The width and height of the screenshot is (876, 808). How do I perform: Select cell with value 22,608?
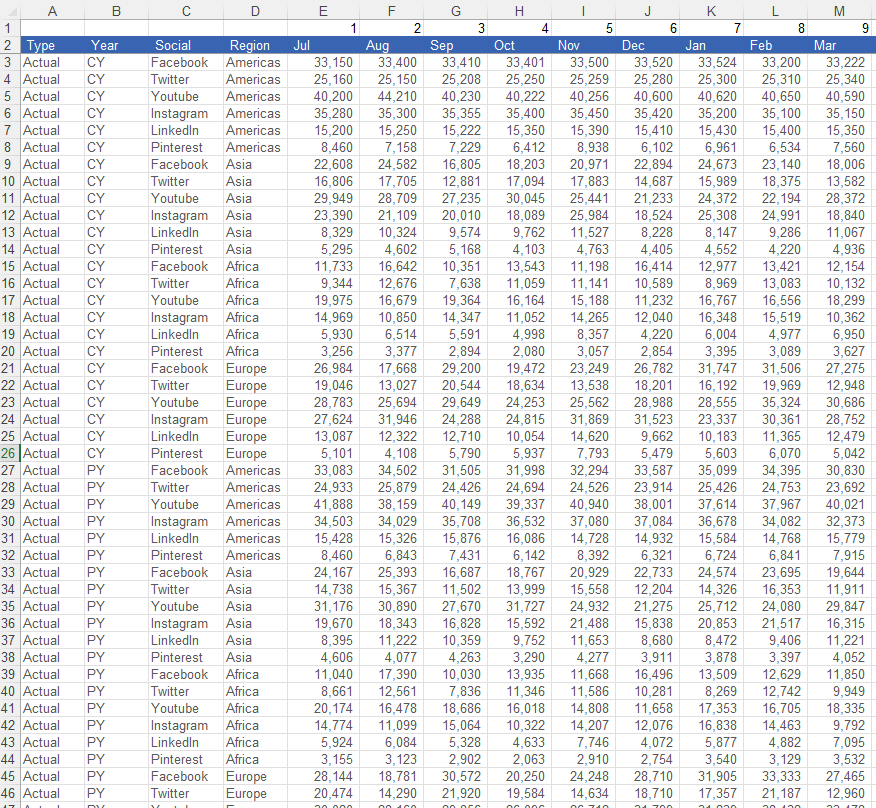pyautogui.click(x=323, y=164)
